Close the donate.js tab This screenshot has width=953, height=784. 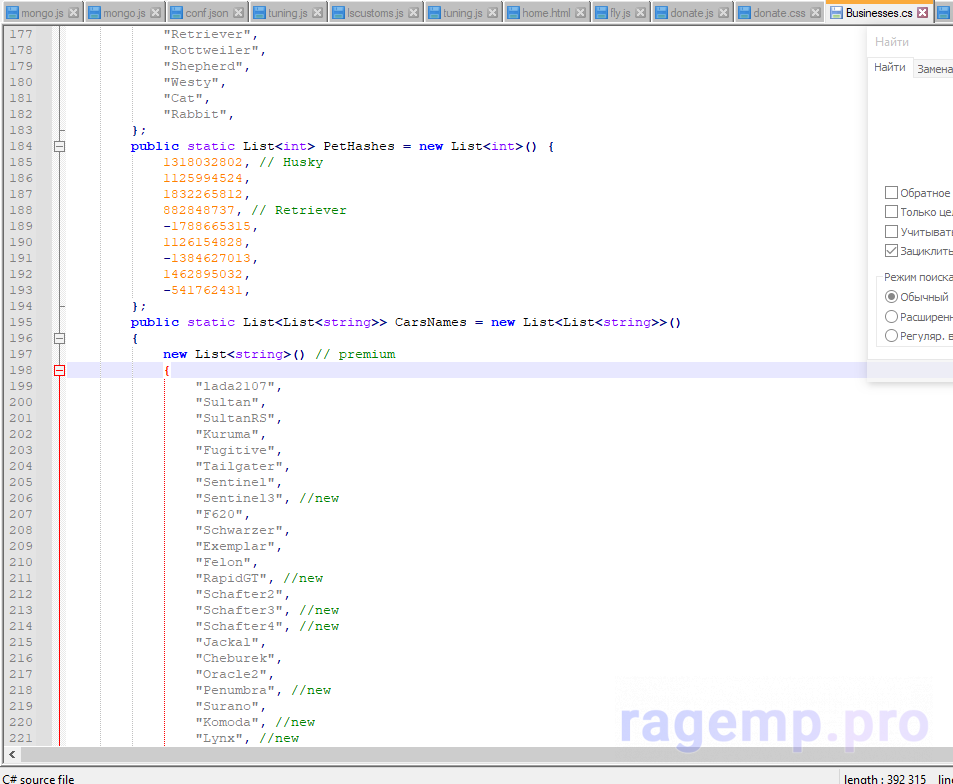click(723, 13)
